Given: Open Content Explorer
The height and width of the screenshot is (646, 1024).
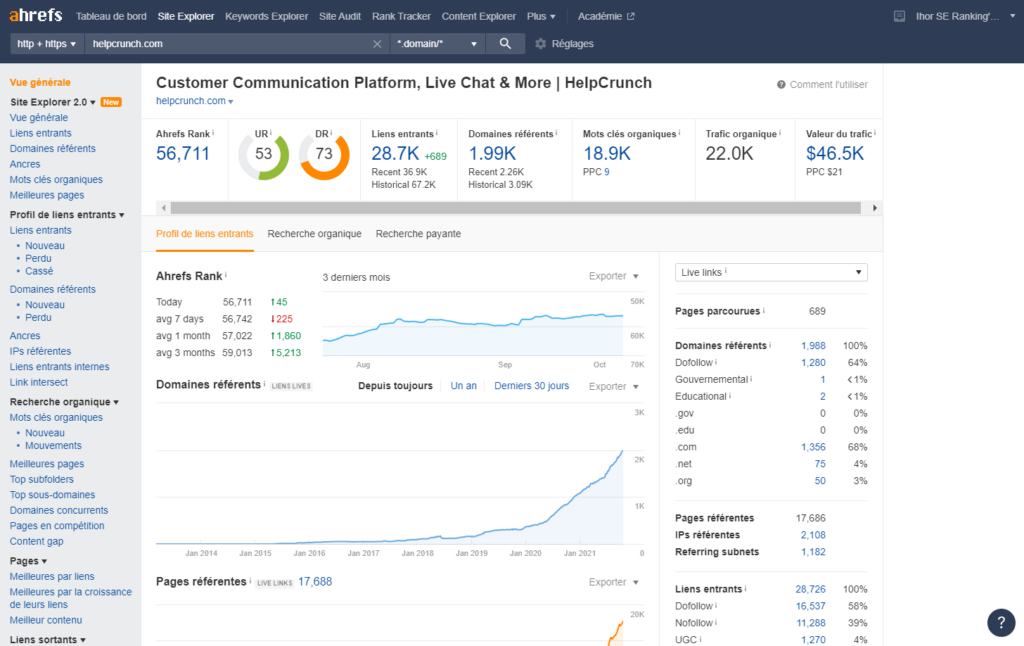Looking at the screenshot, I should tap(479, 16).
